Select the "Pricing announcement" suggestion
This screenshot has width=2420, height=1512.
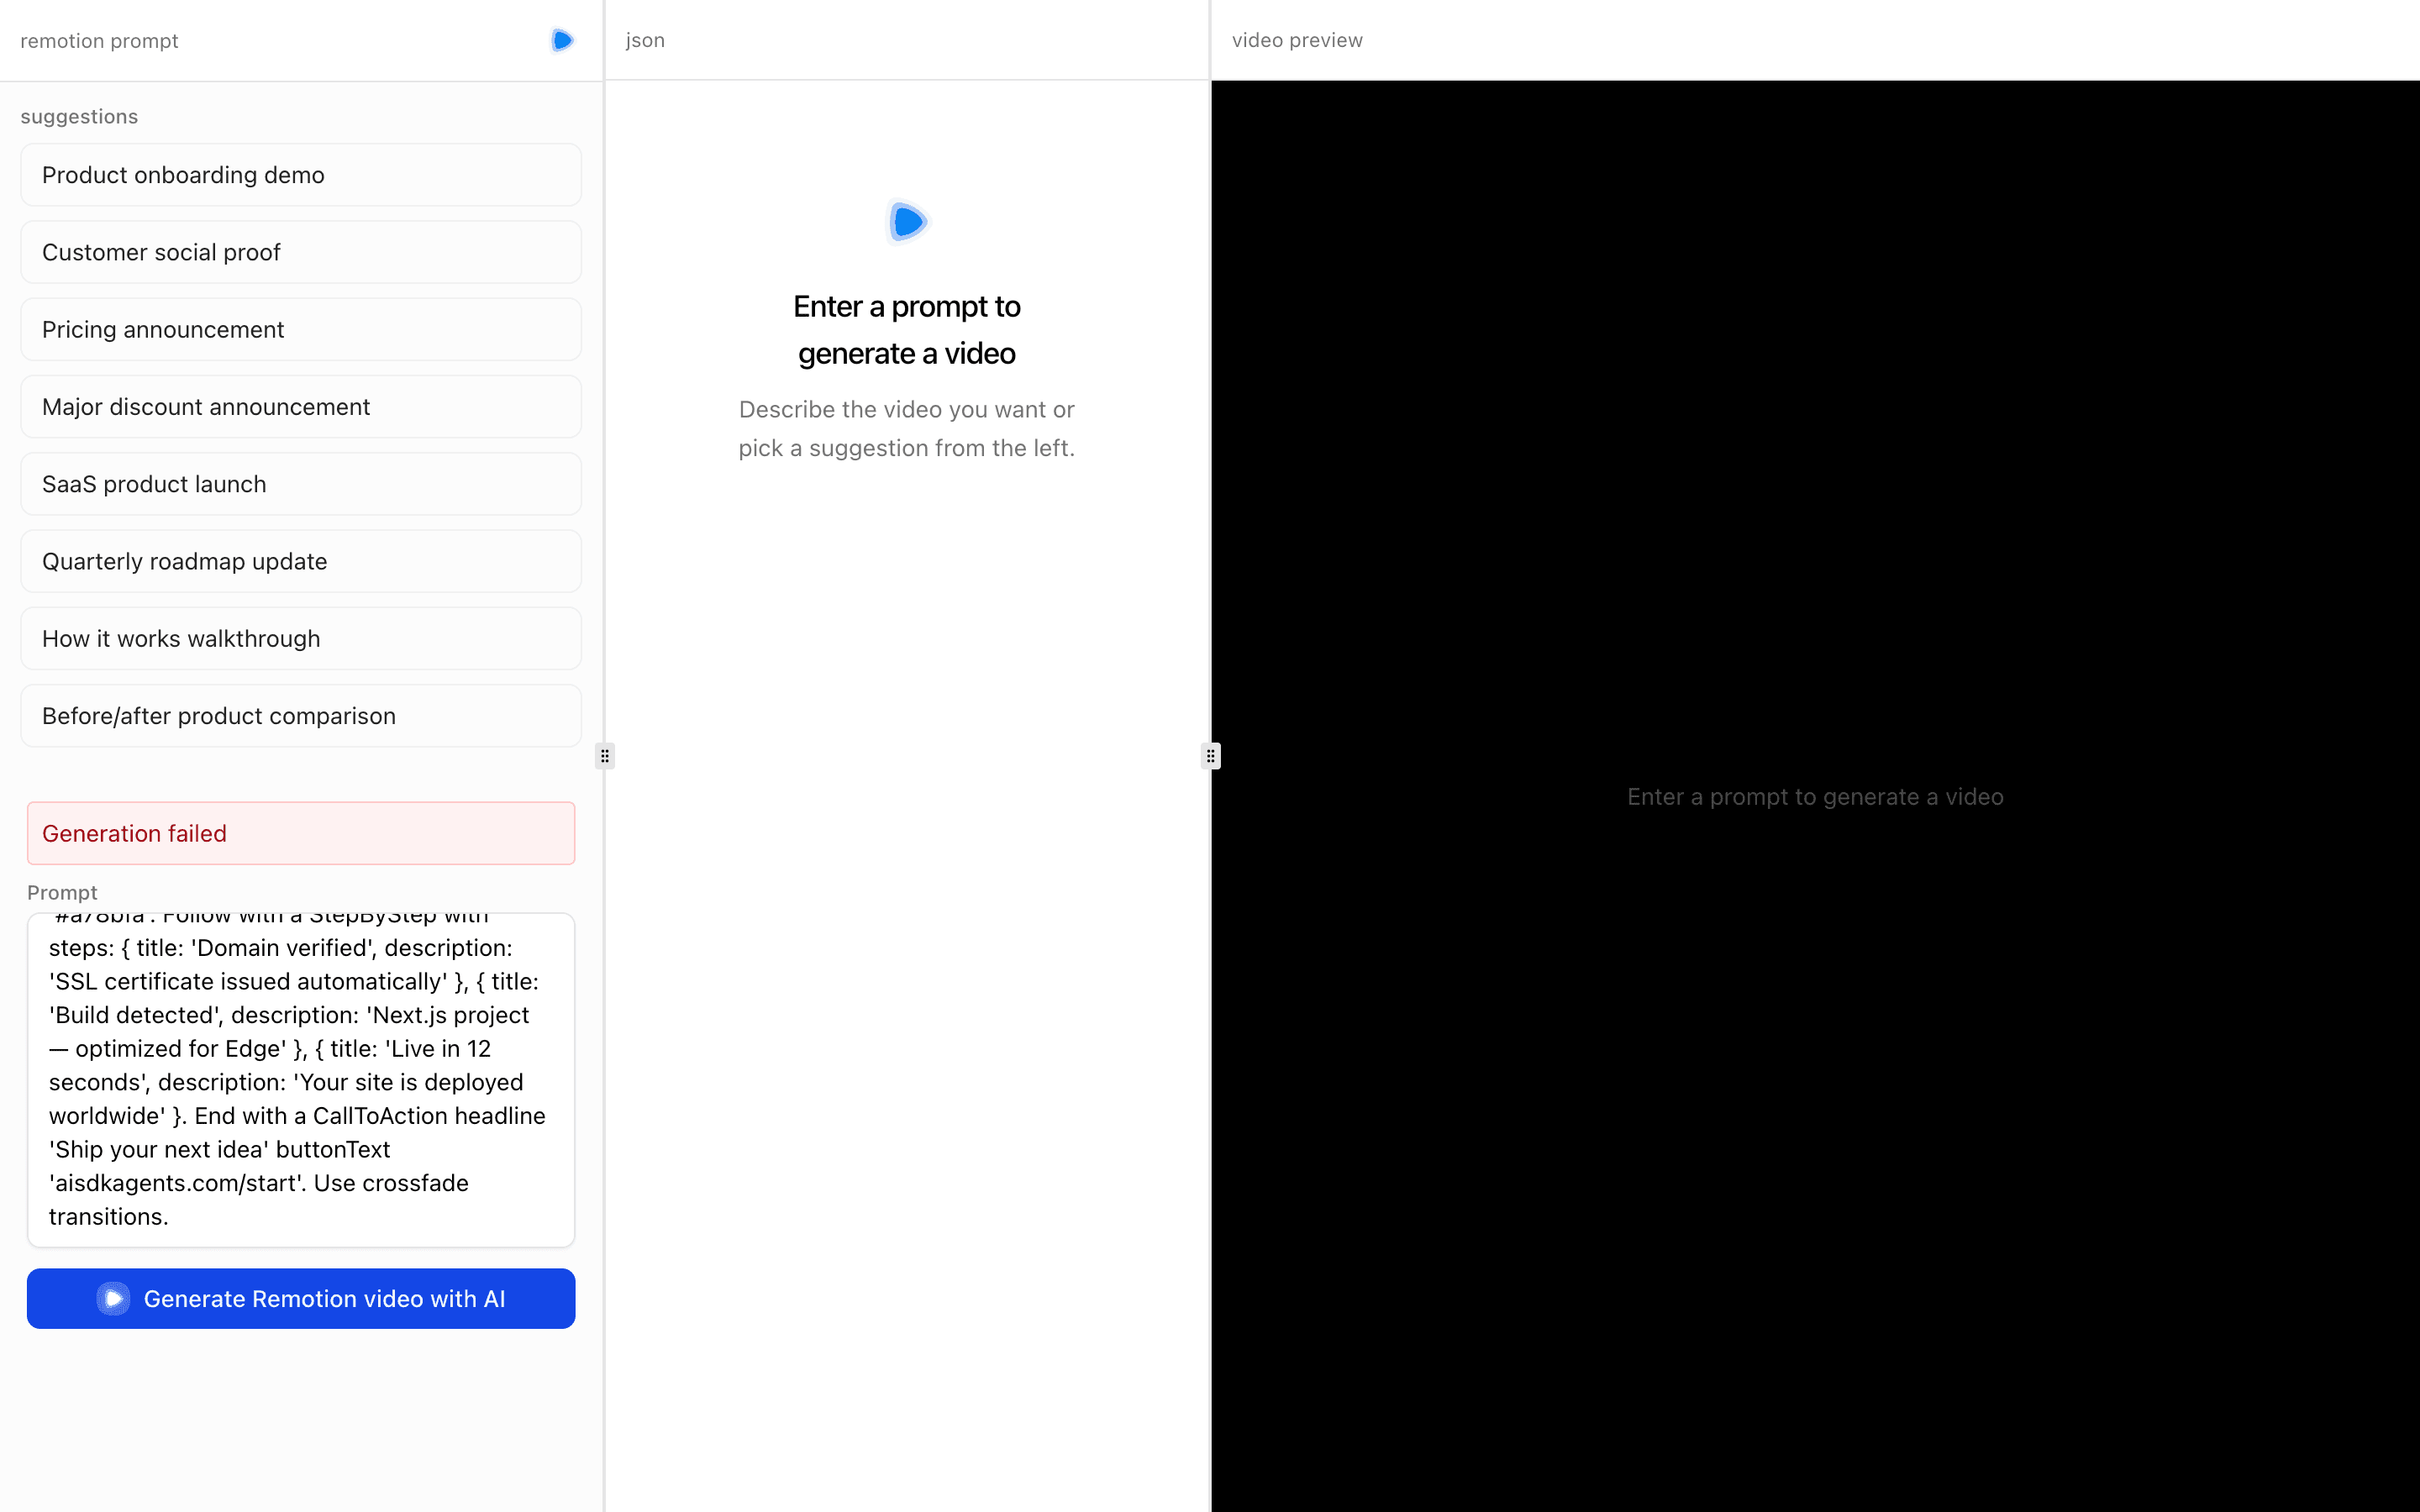(300, 329)
